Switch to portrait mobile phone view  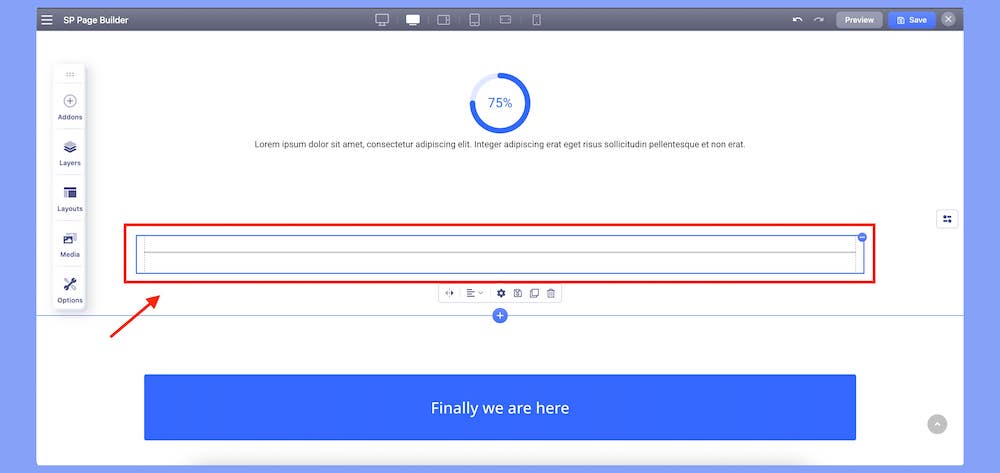(536, 20)
